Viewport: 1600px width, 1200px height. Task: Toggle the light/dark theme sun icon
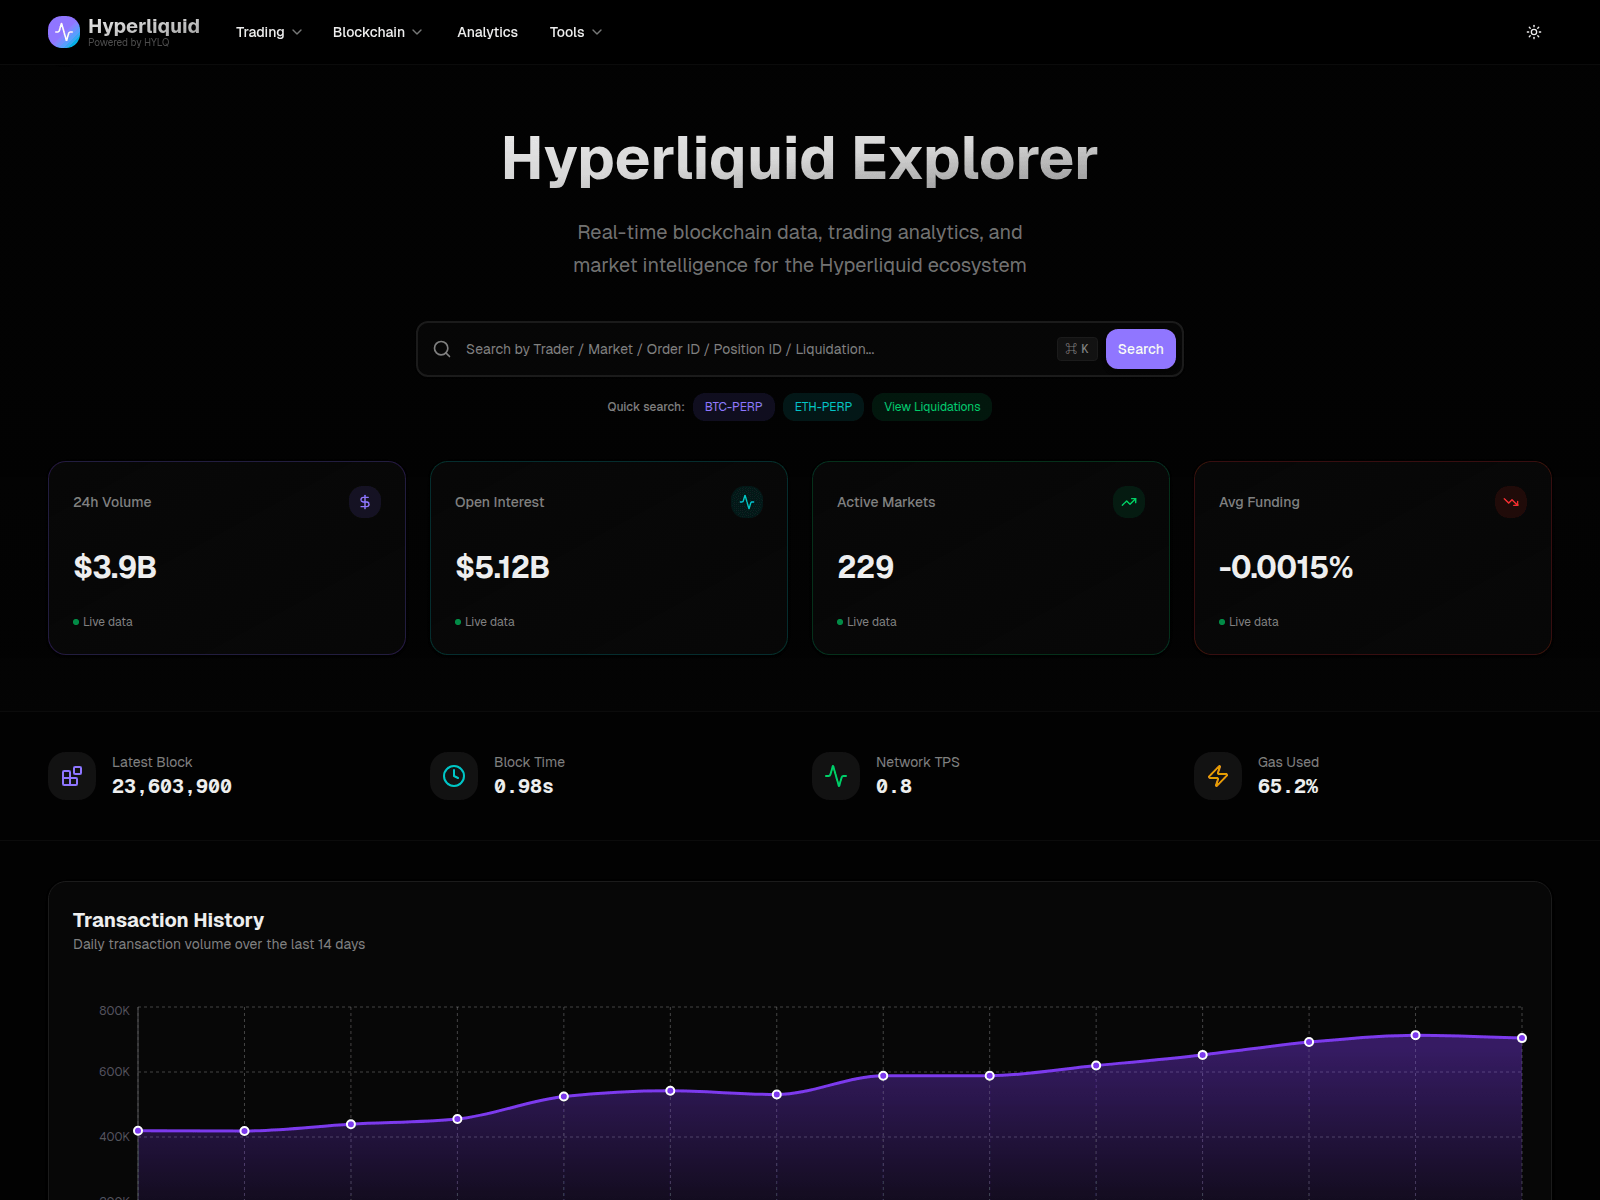click(1534, 32)
